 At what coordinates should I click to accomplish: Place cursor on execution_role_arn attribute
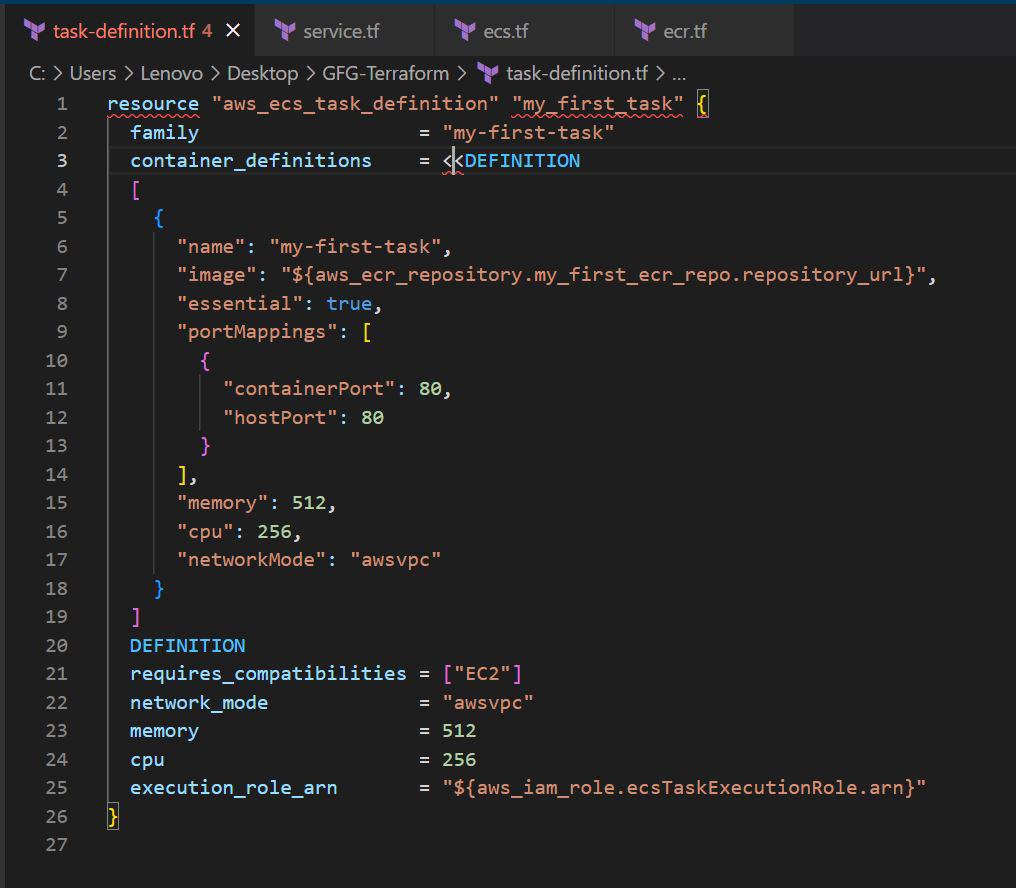[233, 788]
